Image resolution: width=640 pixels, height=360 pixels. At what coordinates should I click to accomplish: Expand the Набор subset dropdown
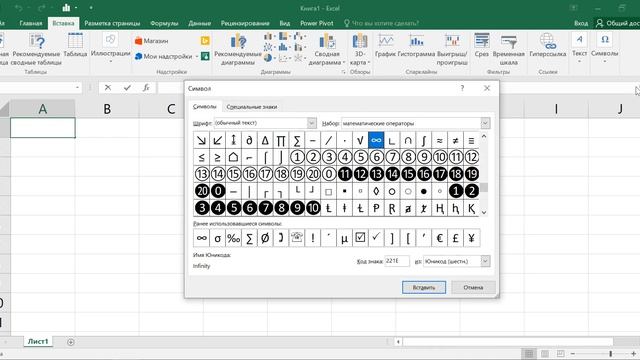[x=485, y=123]
